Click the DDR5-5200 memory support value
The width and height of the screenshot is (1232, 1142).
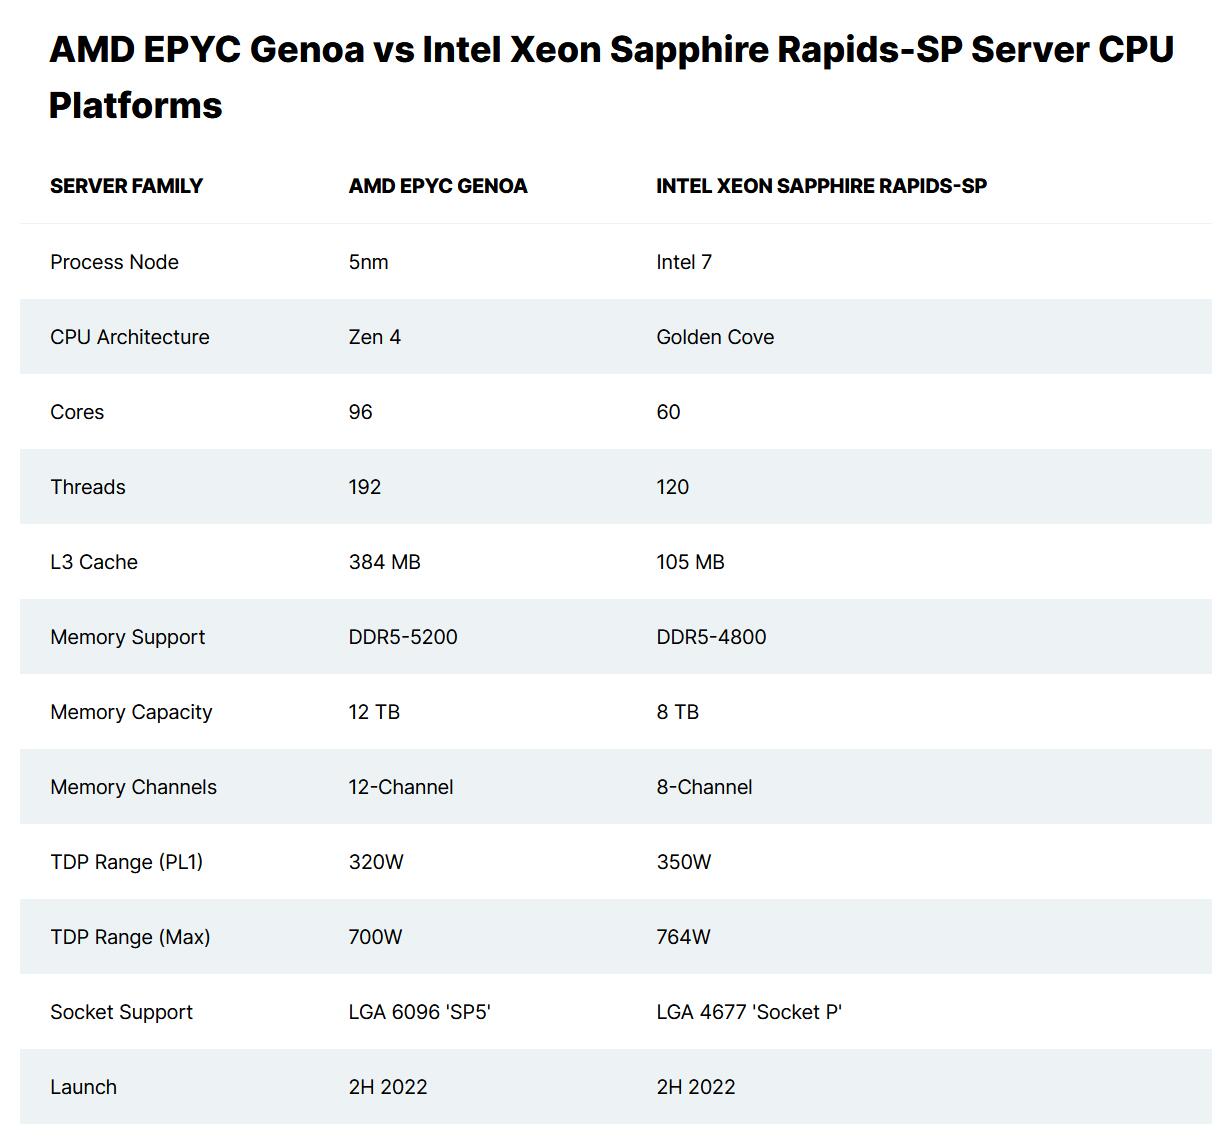(403, 637)
